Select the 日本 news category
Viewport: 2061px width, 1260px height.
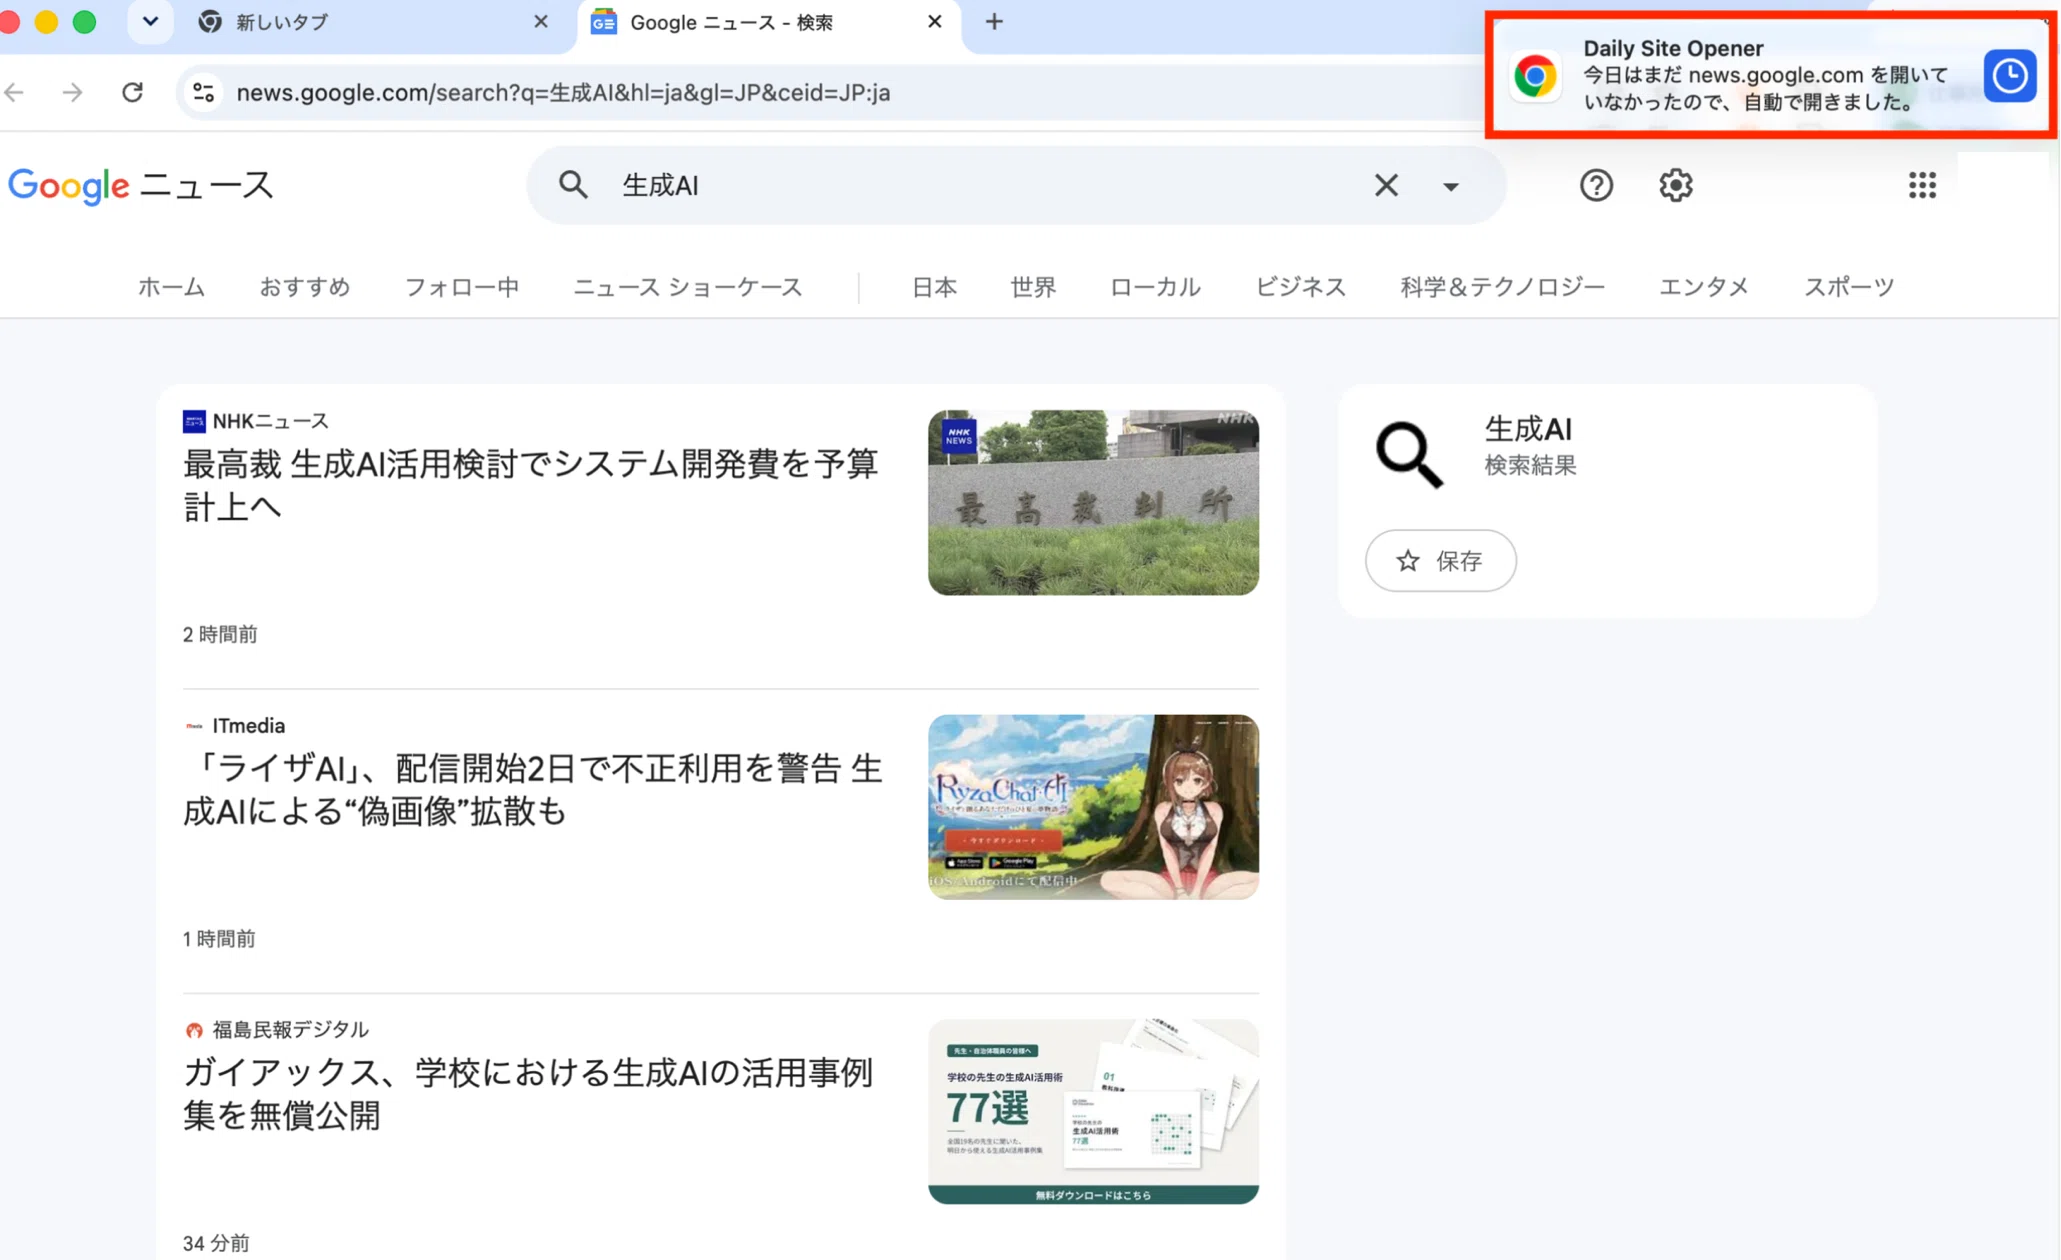[x=934, y=287]
